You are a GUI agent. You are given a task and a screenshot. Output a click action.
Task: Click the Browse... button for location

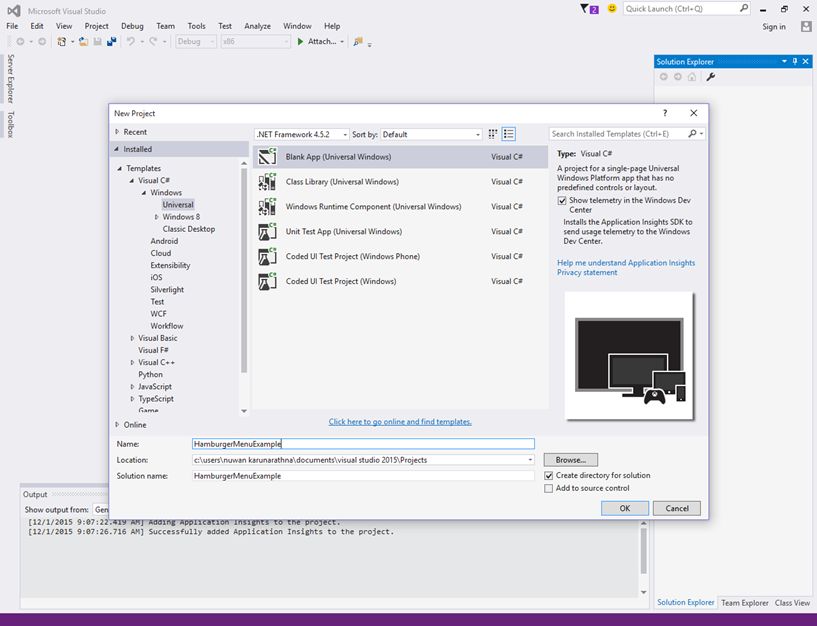pyautogui.click(x=571, y=460)
